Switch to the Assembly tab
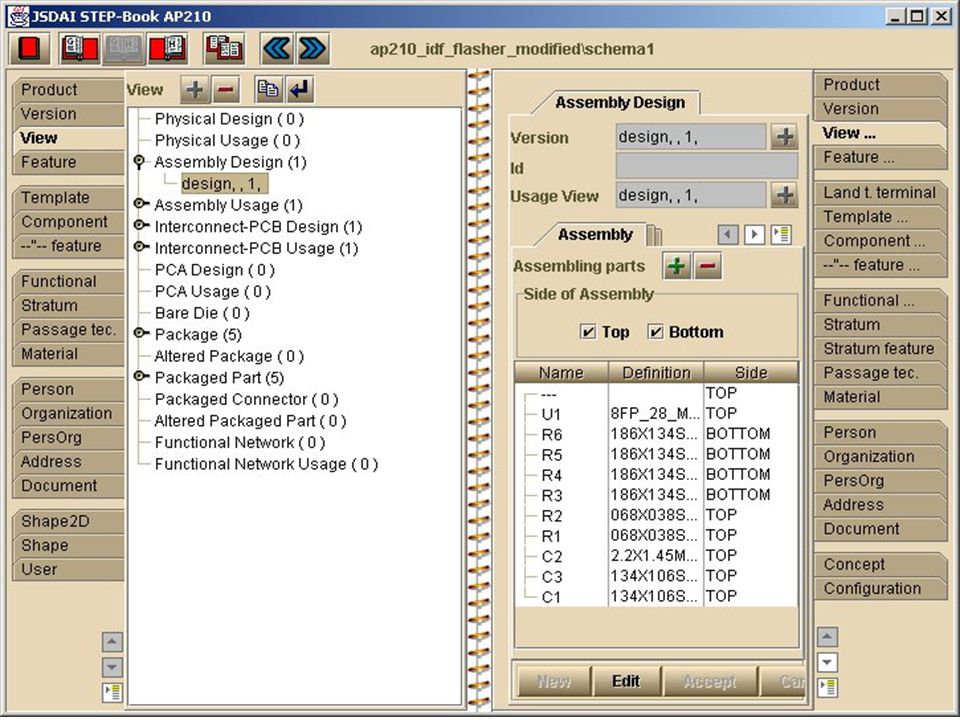Screen dimensions: 960x720 (x=594, y=234)
